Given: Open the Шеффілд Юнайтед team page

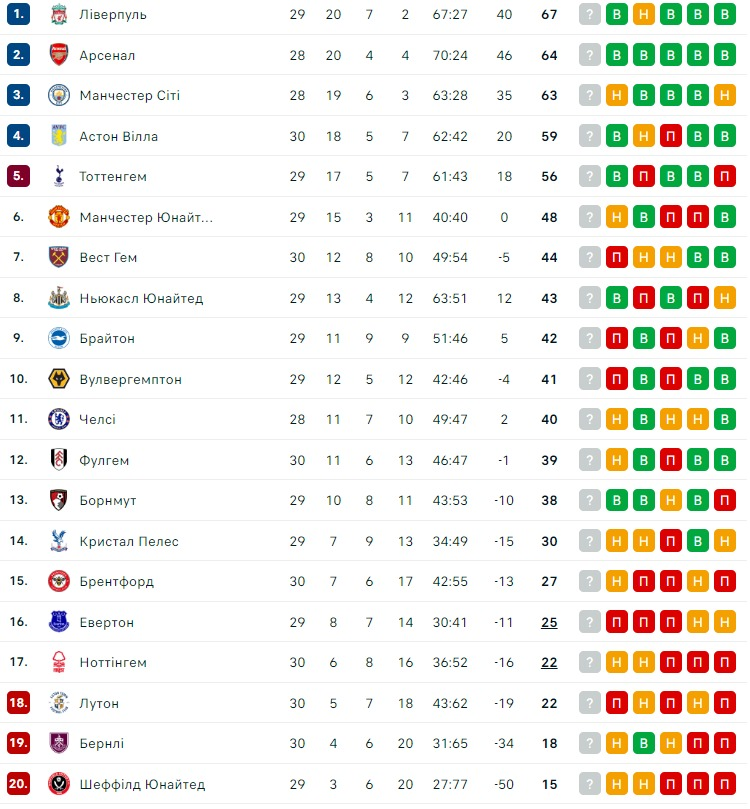Looking at the screenshot, I should 142,784.
